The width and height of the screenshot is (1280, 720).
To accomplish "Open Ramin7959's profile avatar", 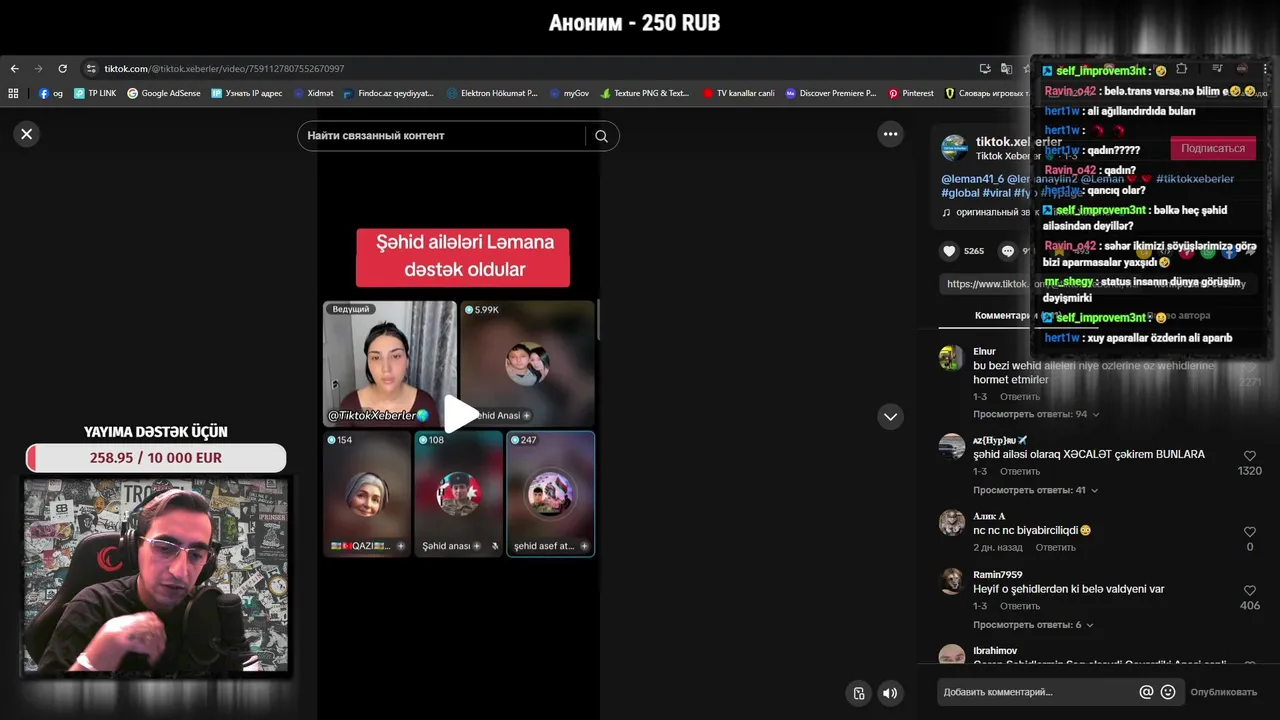I will point(952,581).
